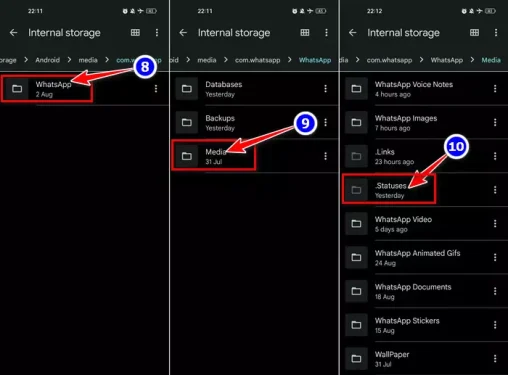Go to Android in first screen breadcrumb
The height and width of the screenshot is (375, 508).
coord(48,60)
